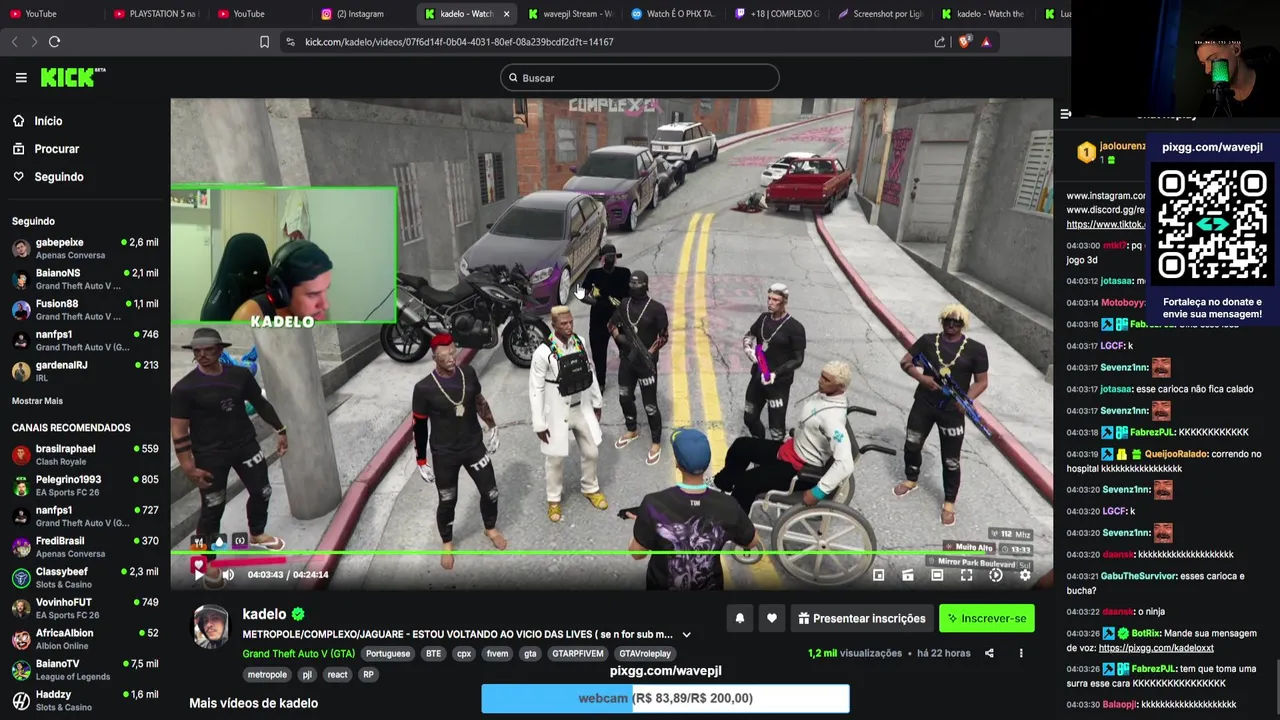The height and width of the screenshot is (720, 1280).
Task: Open gardenalRJ followed channel
Action: [84, 371]
